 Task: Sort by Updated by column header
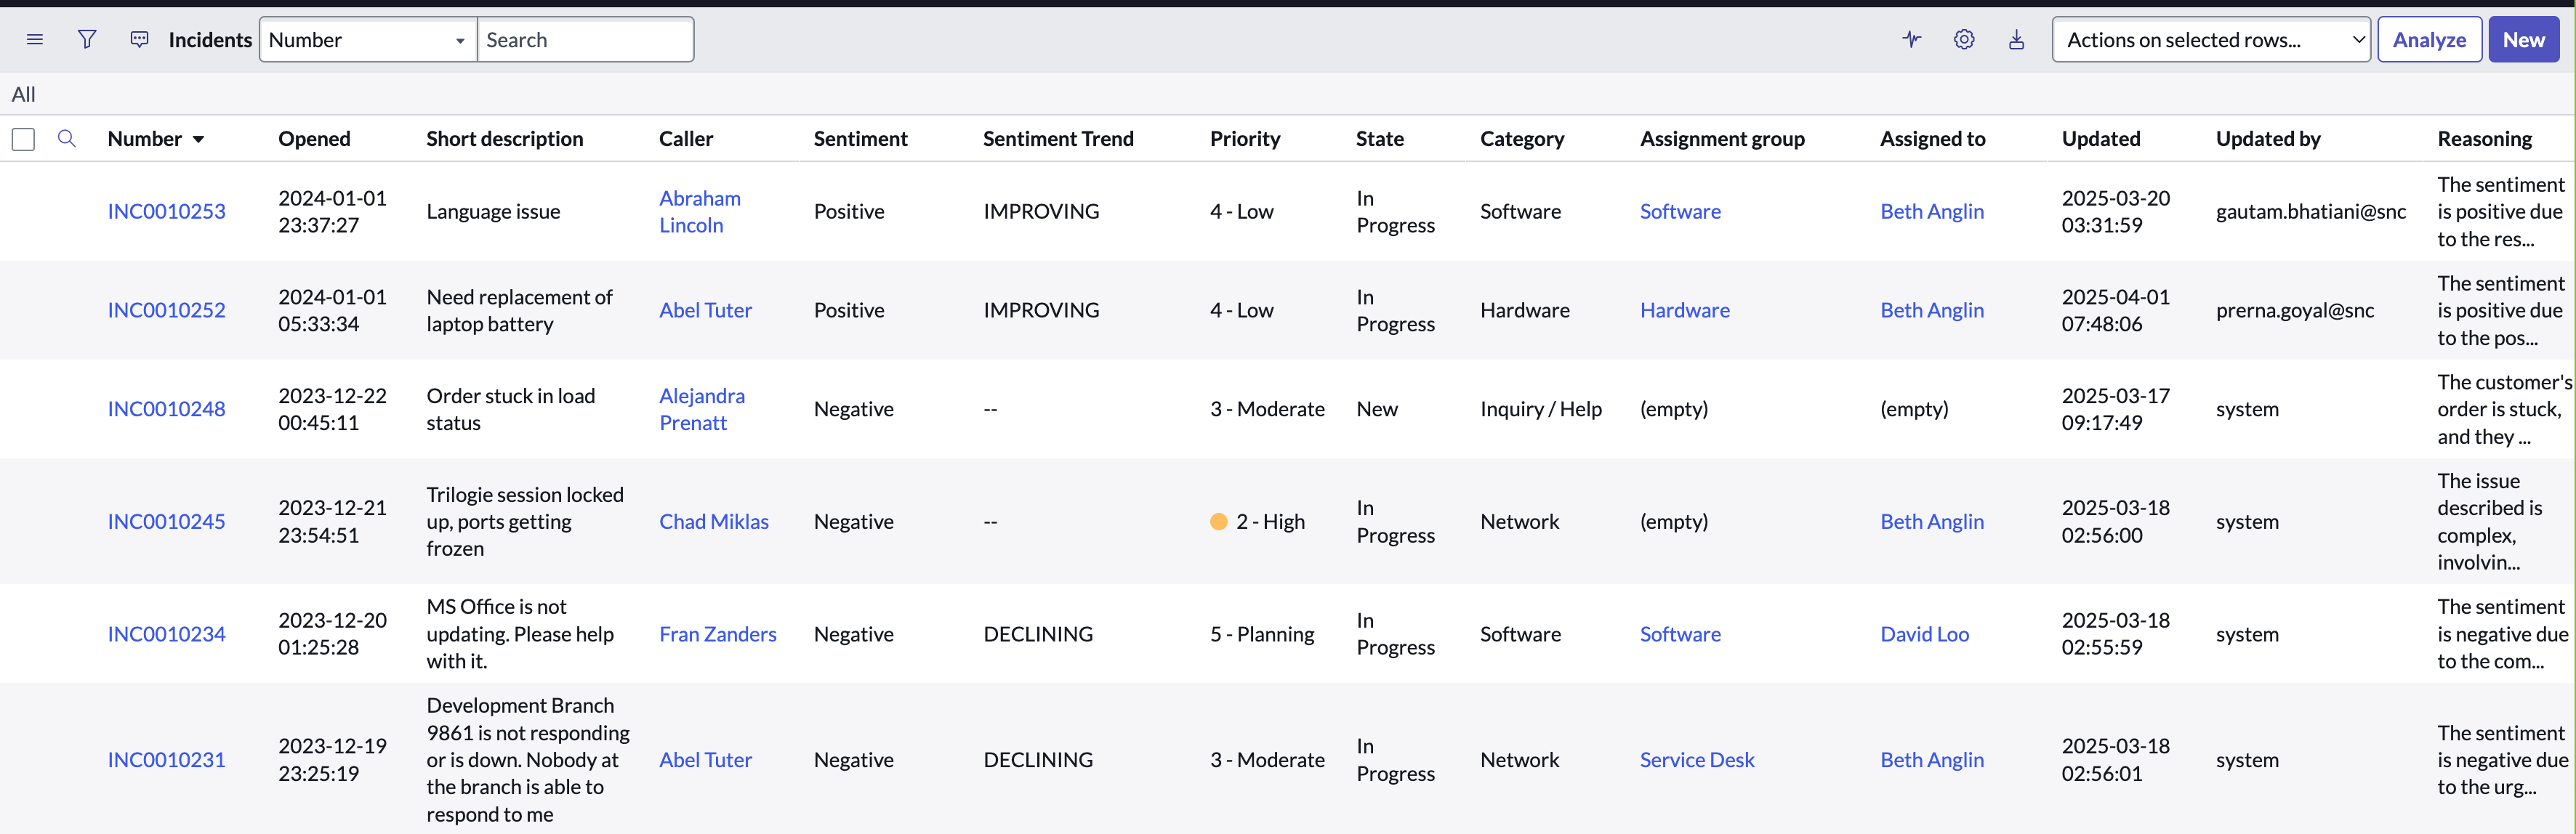(2267, 139)
